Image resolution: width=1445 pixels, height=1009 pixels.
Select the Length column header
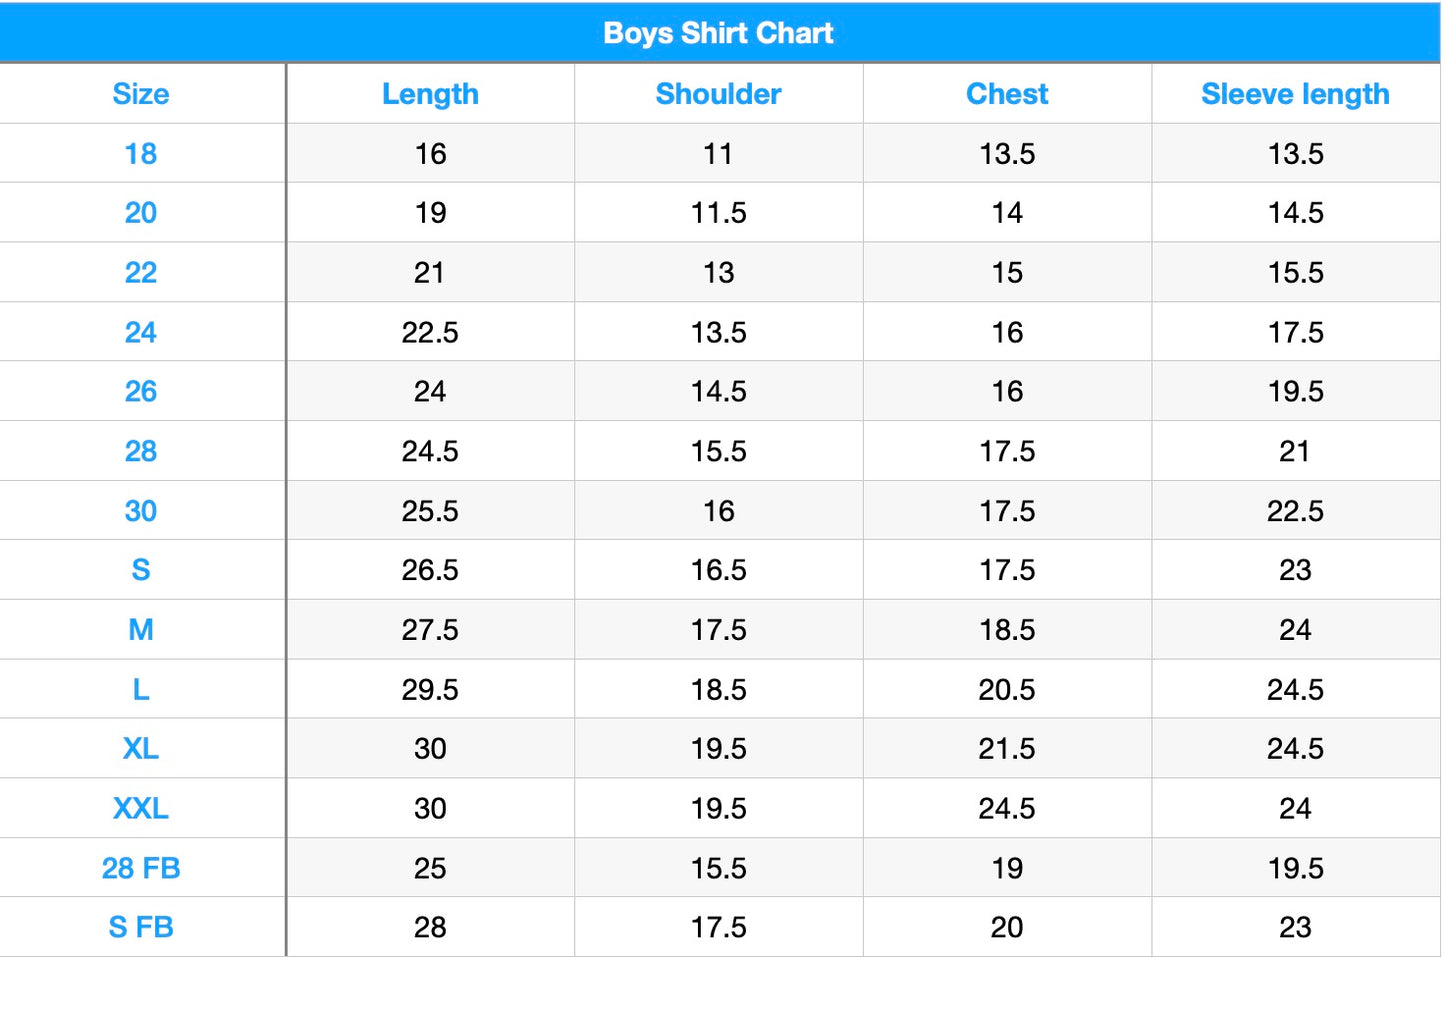pyautogui.click(x=430, y=94)
